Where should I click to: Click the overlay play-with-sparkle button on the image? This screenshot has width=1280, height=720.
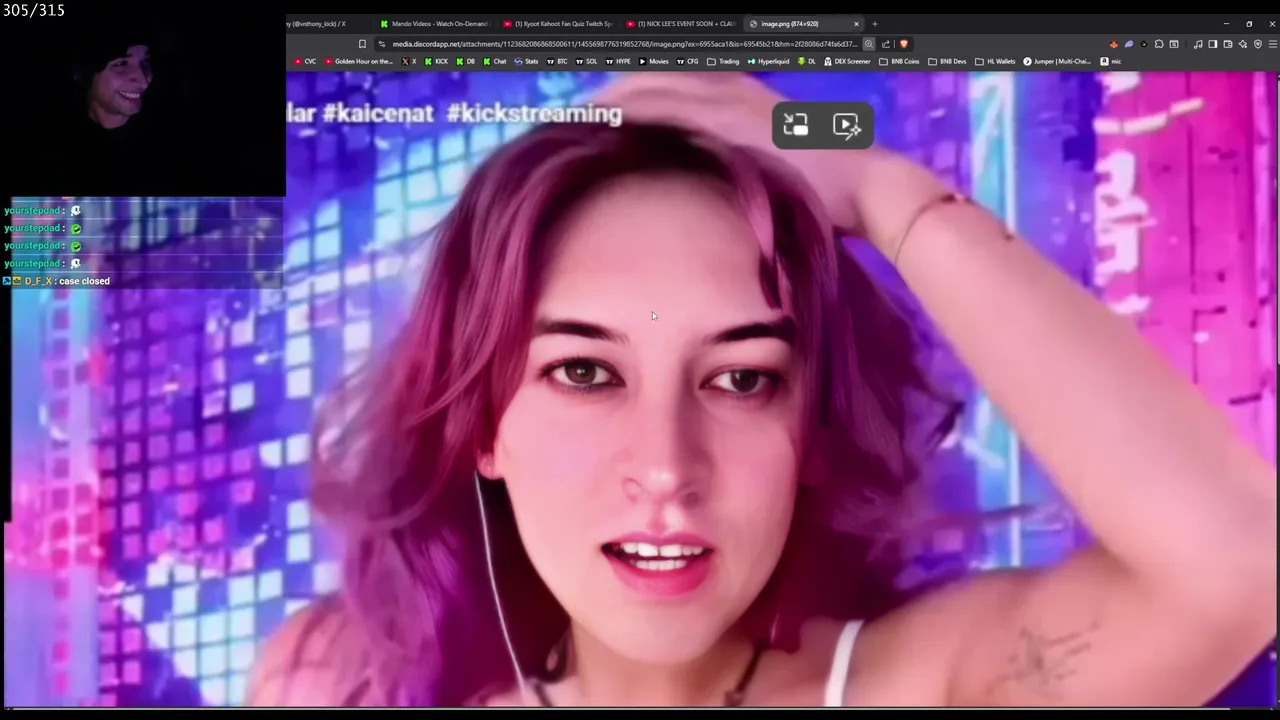[847, 125]
